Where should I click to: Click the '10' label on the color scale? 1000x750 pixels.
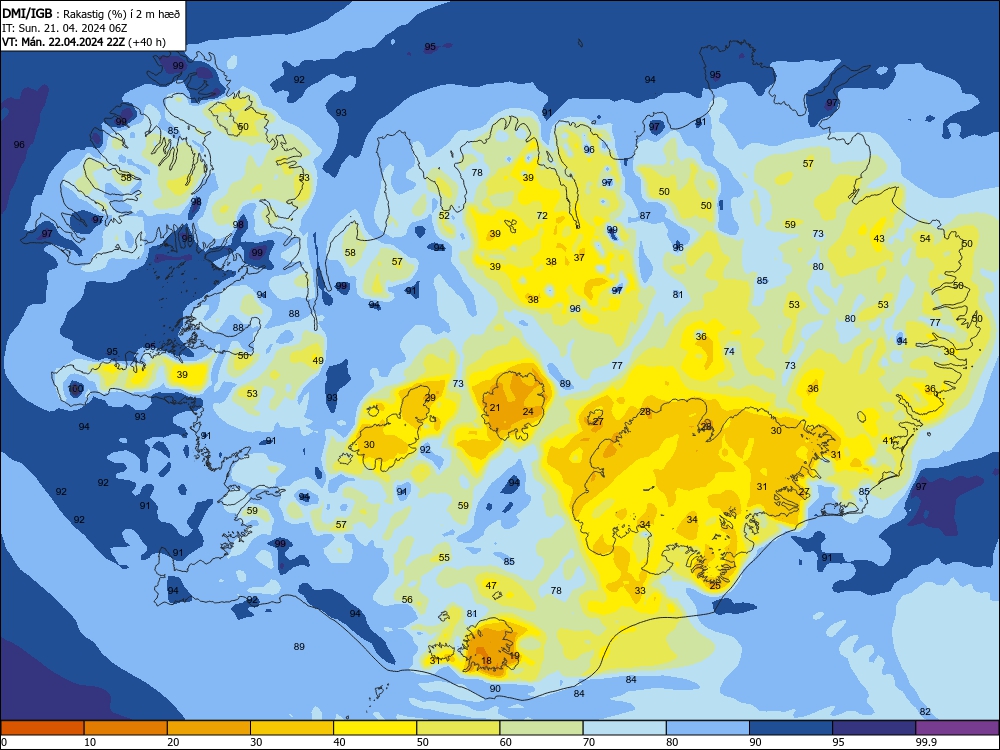90,742
